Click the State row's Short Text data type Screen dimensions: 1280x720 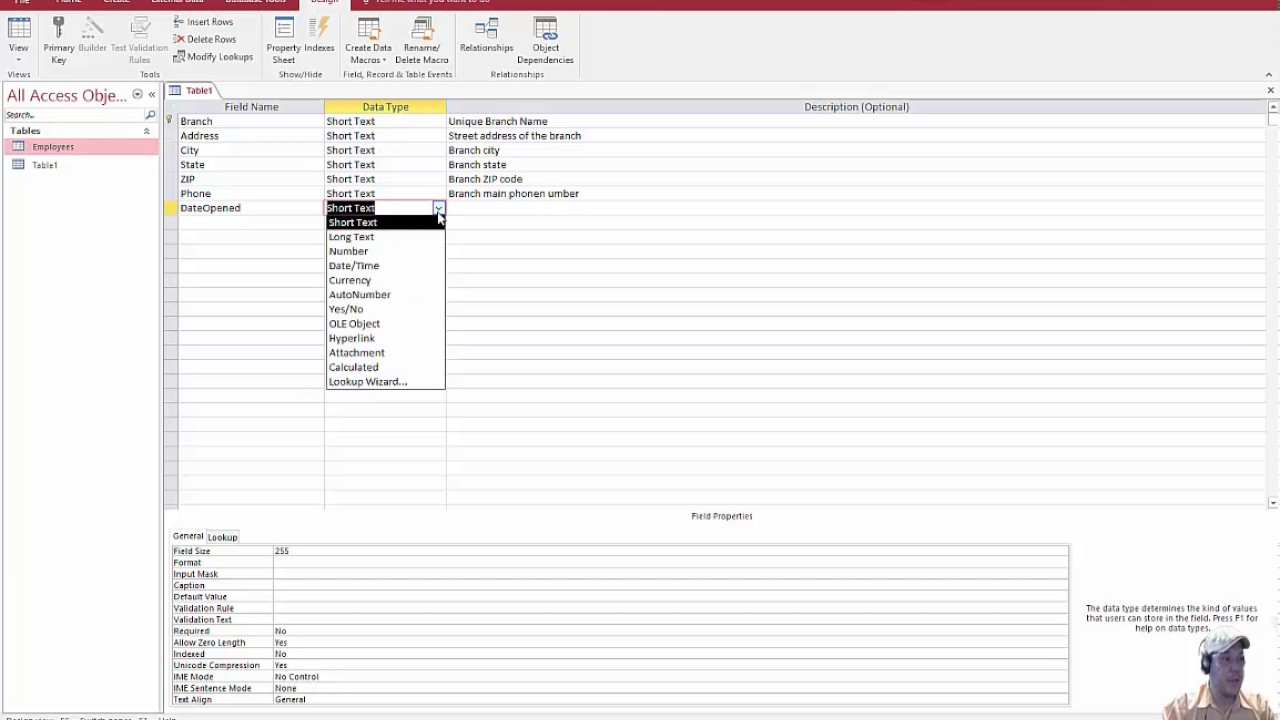(x=385, y=165)
